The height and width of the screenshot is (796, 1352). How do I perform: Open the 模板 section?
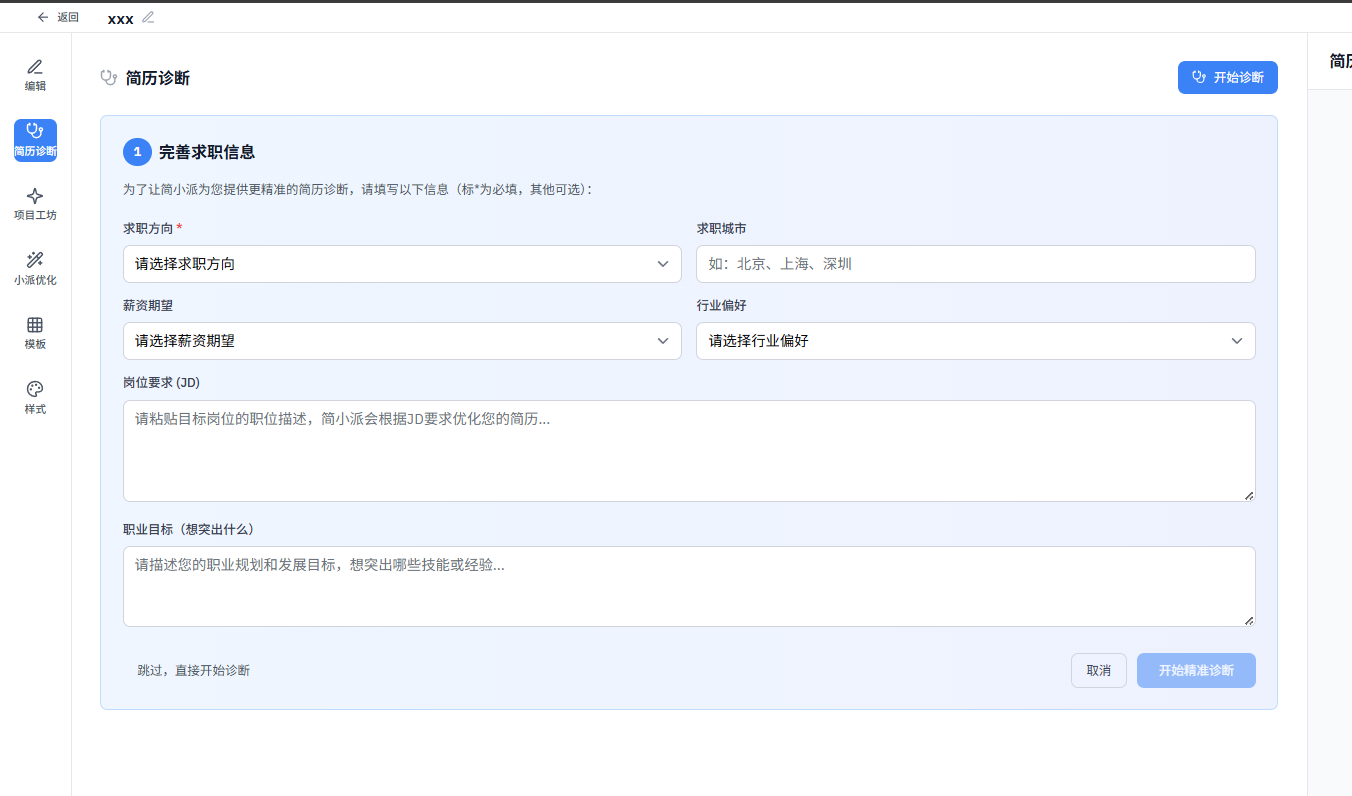coord(35,333)
